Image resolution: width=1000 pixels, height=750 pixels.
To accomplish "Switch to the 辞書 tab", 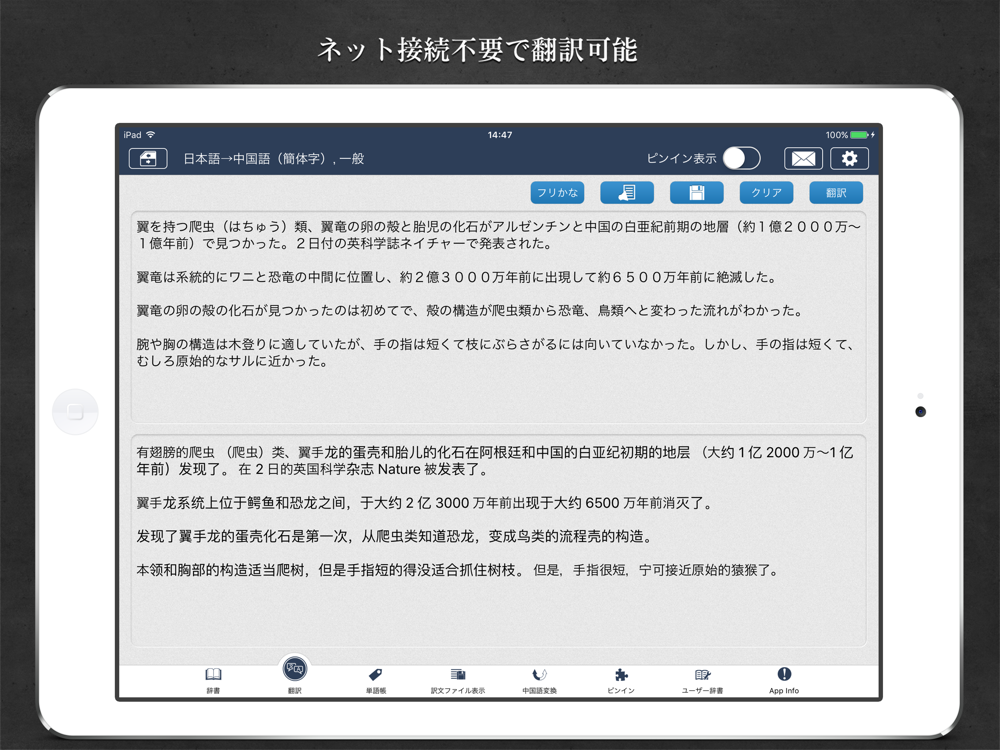I will click(x=213, y=680).
